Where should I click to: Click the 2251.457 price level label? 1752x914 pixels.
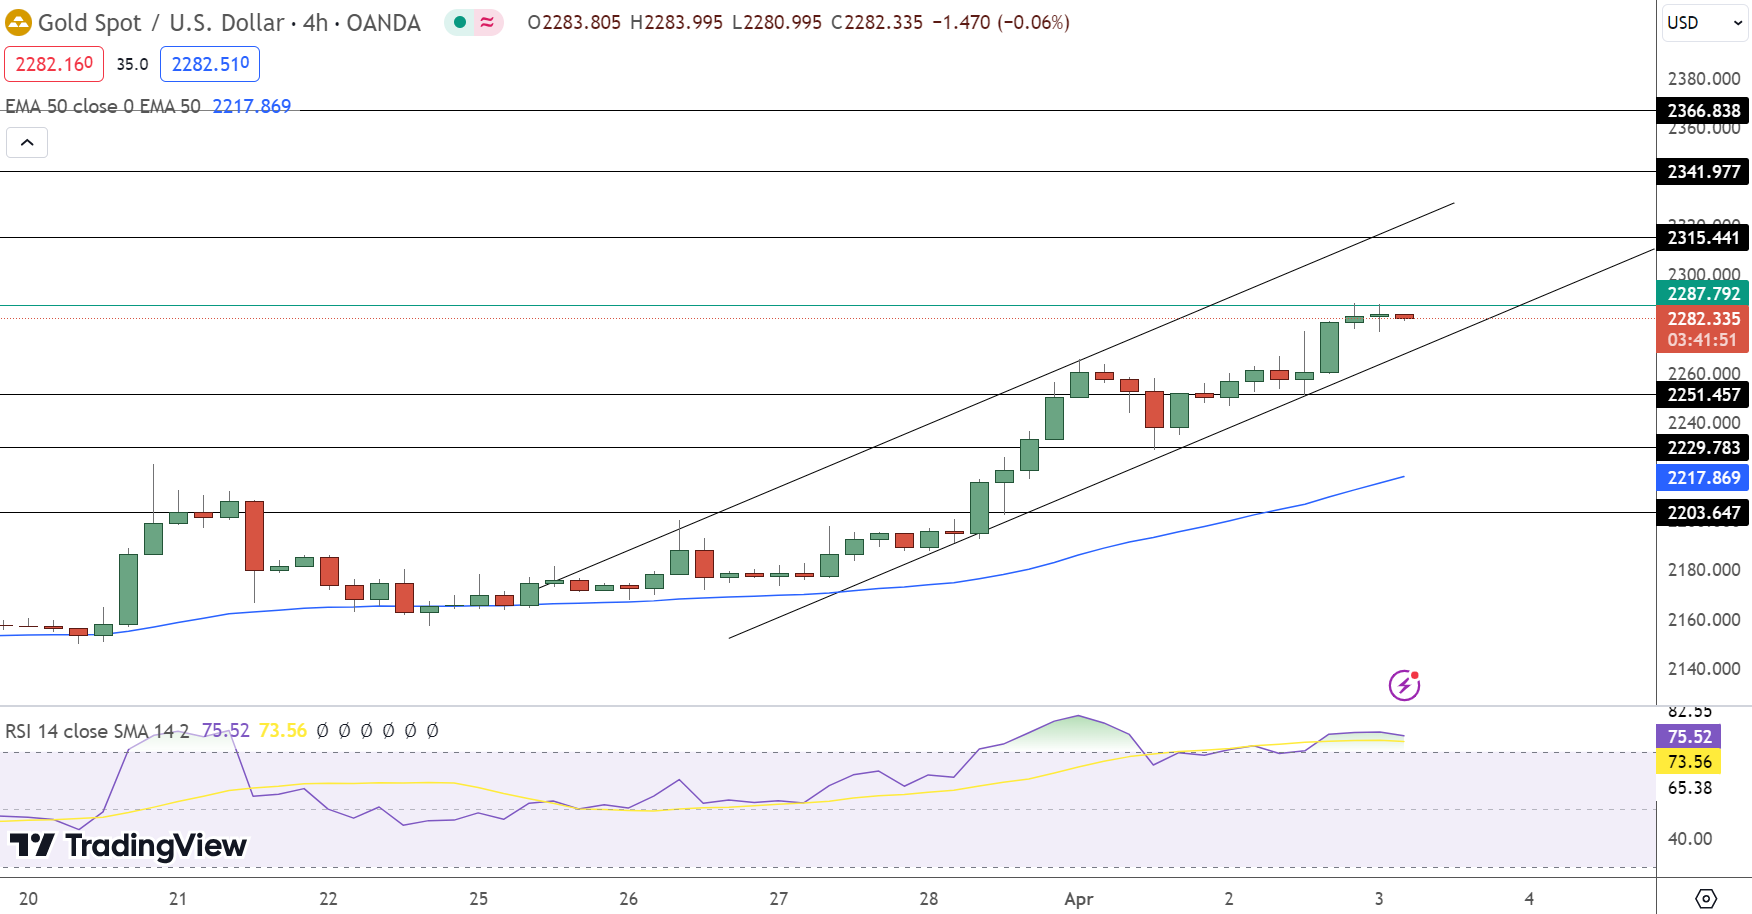click(1703, 395)
